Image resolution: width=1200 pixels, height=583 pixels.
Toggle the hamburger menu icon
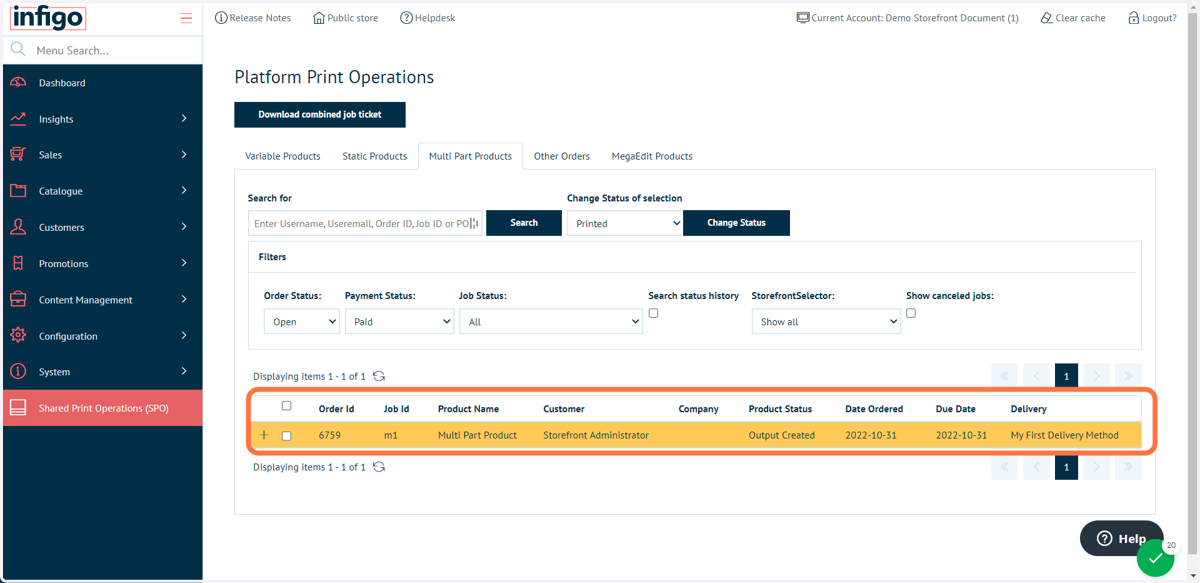click(186, 18)
